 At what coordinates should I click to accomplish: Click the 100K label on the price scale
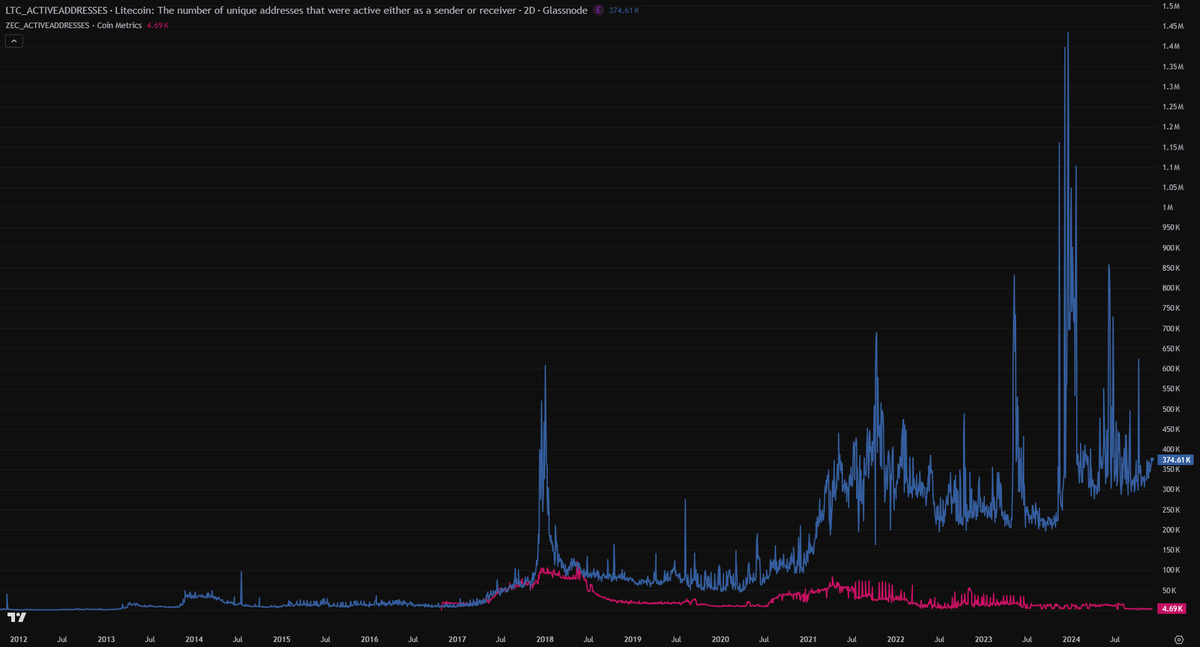1171,570
